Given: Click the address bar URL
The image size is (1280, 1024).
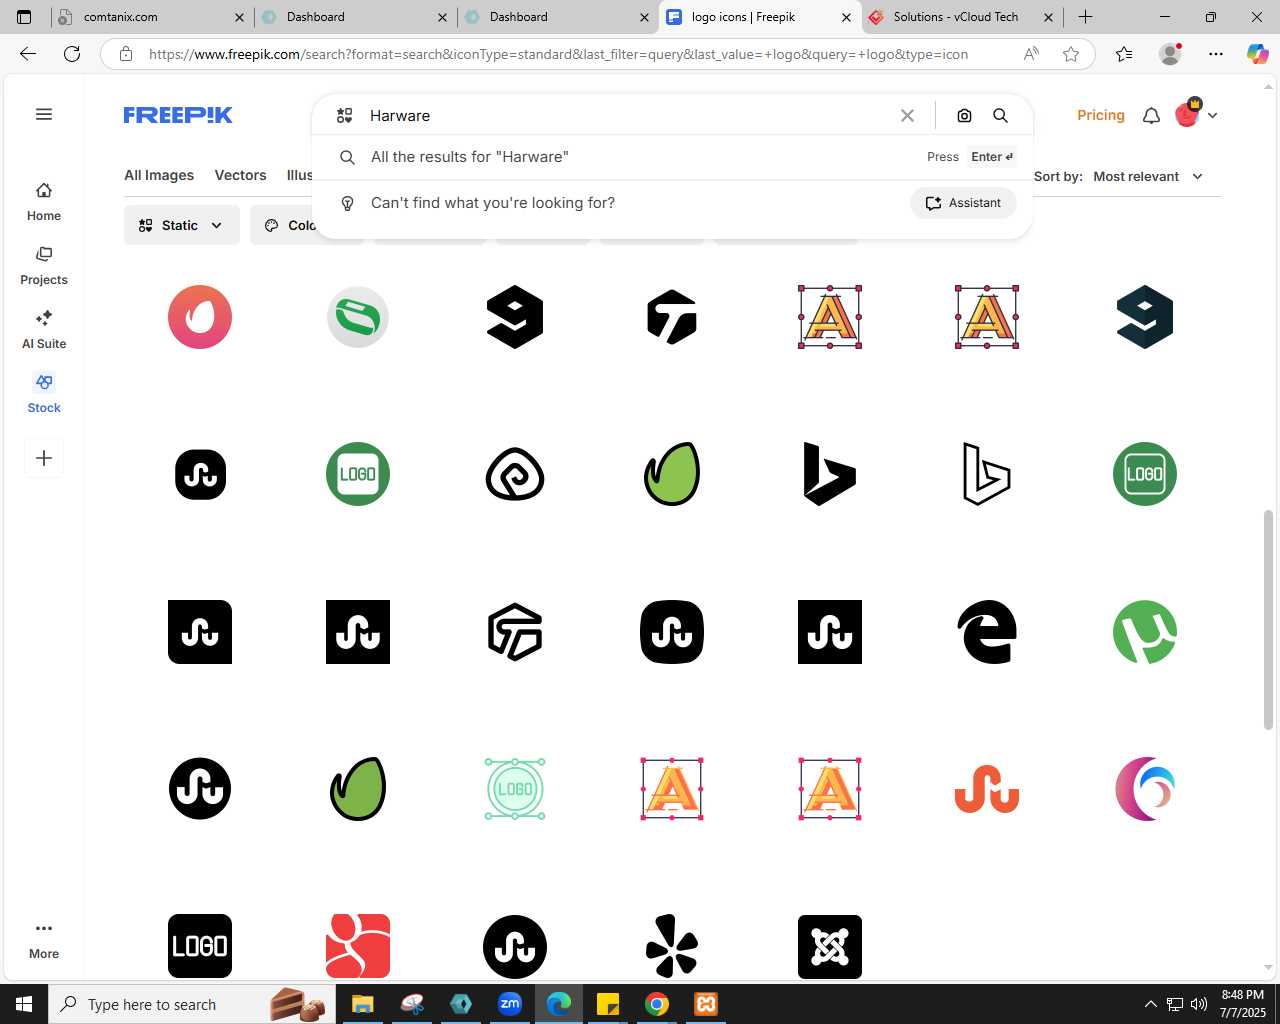Looking at the screenshot, I should click(x=558, y=54).
